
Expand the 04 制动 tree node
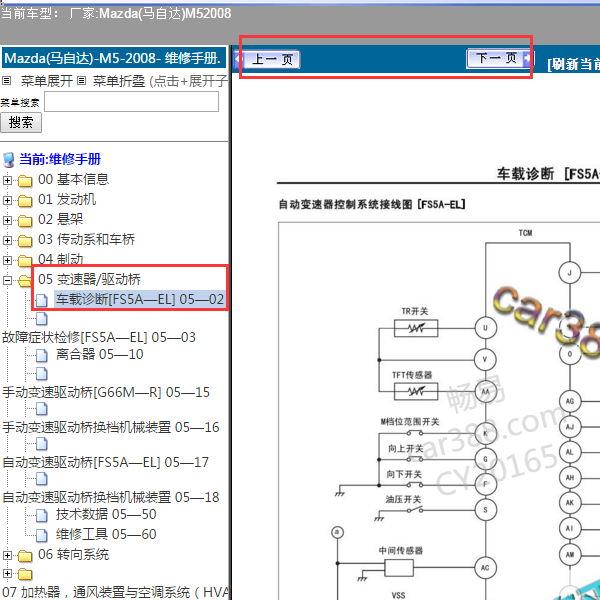[x=7, y=260]
